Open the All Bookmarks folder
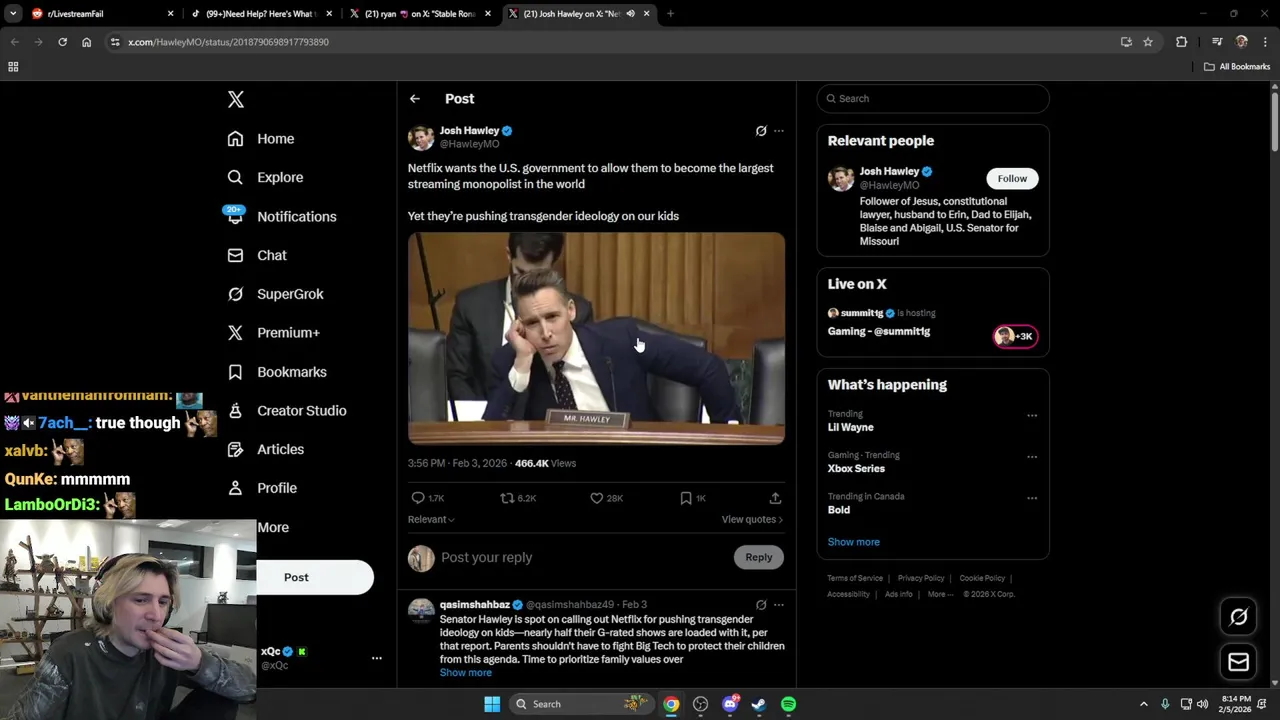Image resolution: width=1280 pixels, height=720 pixels. [x=1237, y=67]
